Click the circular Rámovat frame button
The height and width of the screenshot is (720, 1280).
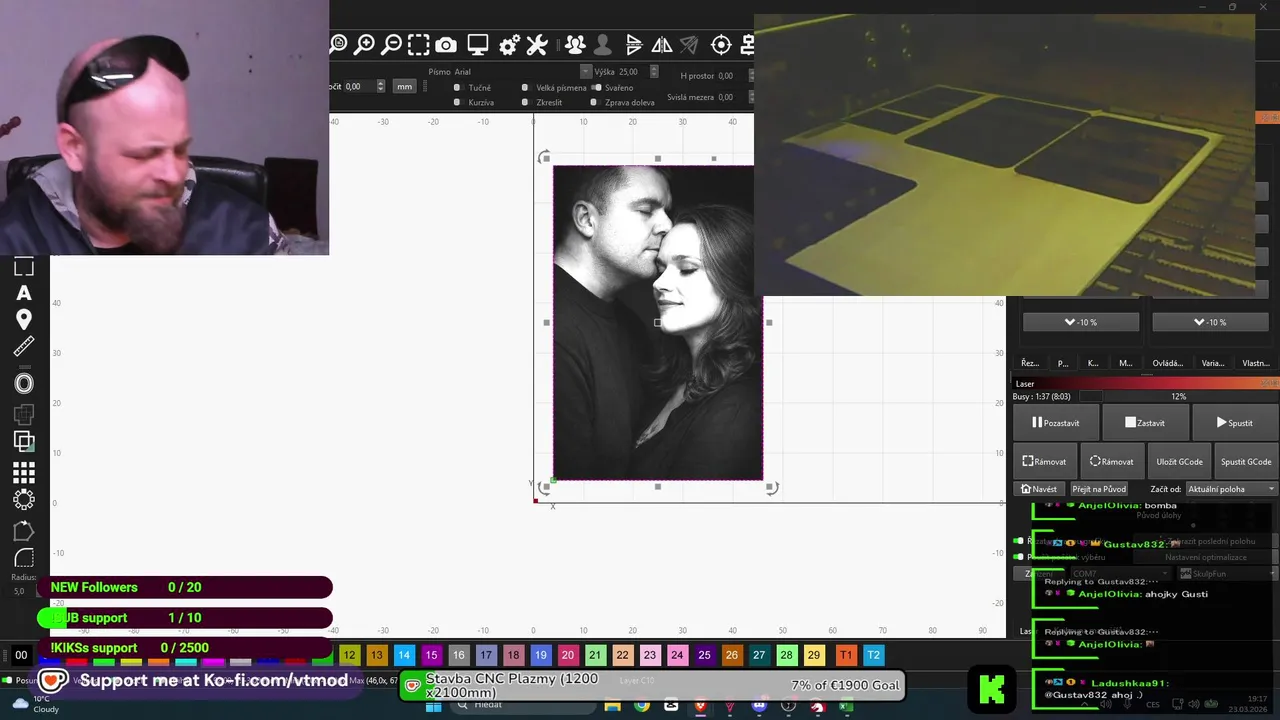coord(1111,461)
